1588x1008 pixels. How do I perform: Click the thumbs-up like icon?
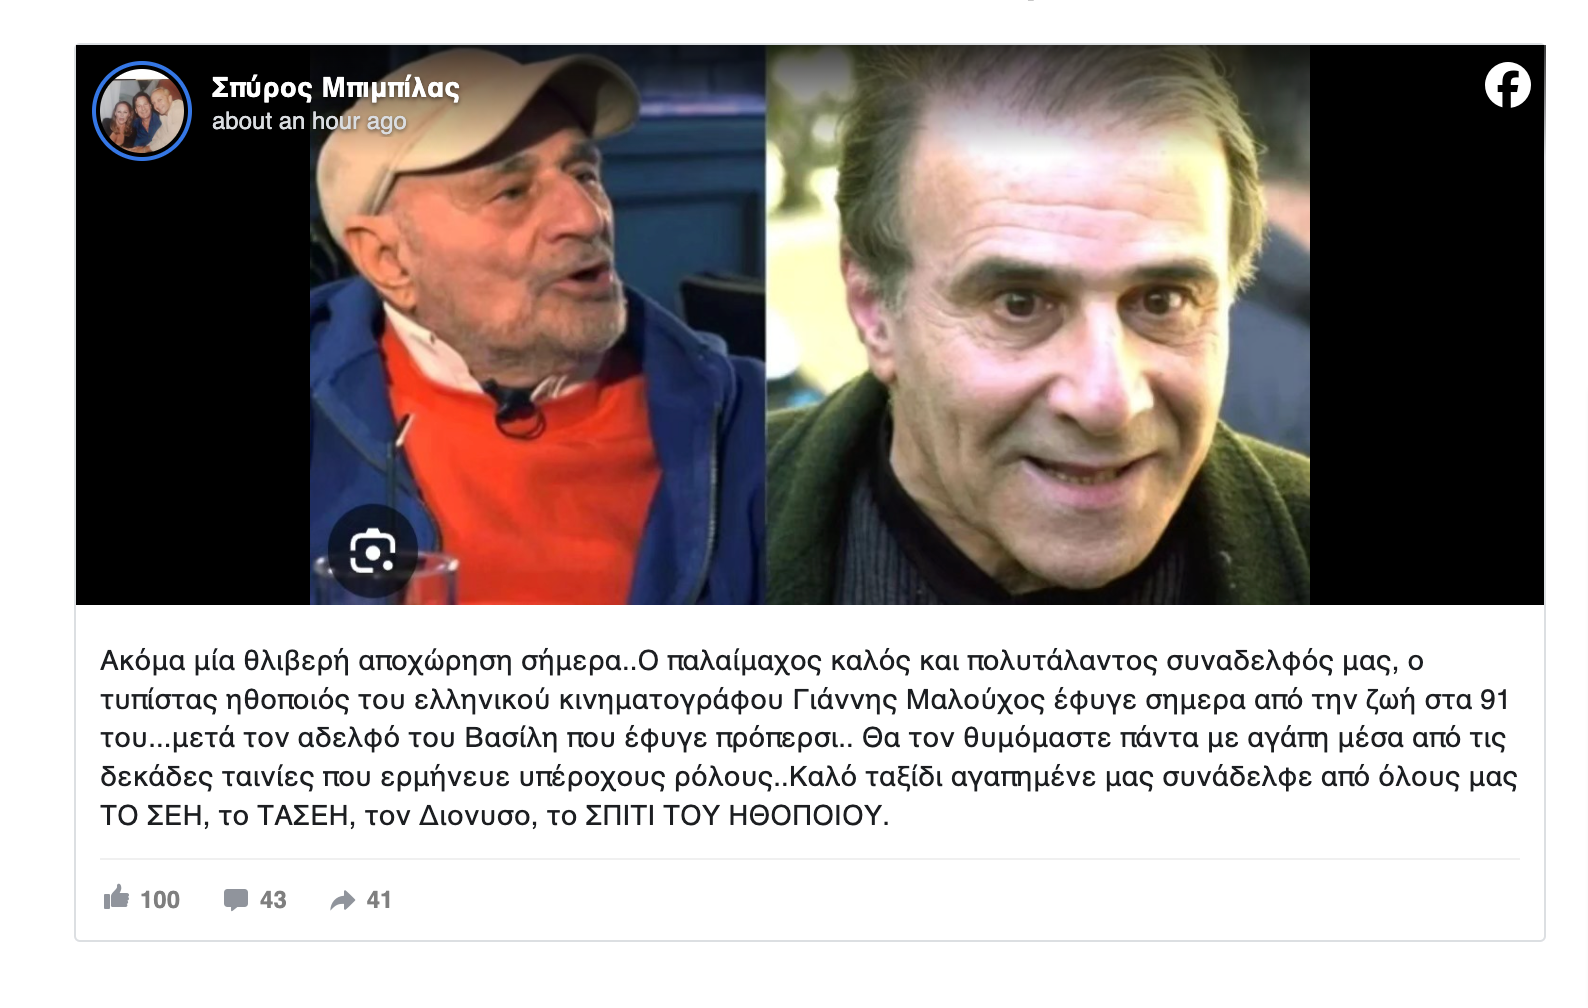(x=116, y=897)
